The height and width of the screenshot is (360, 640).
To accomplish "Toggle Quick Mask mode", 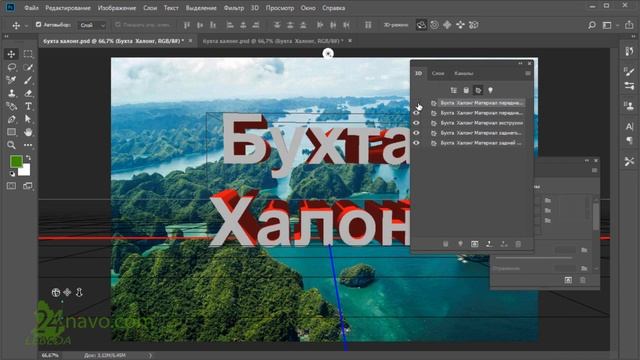I will click(x=11, y=186).
